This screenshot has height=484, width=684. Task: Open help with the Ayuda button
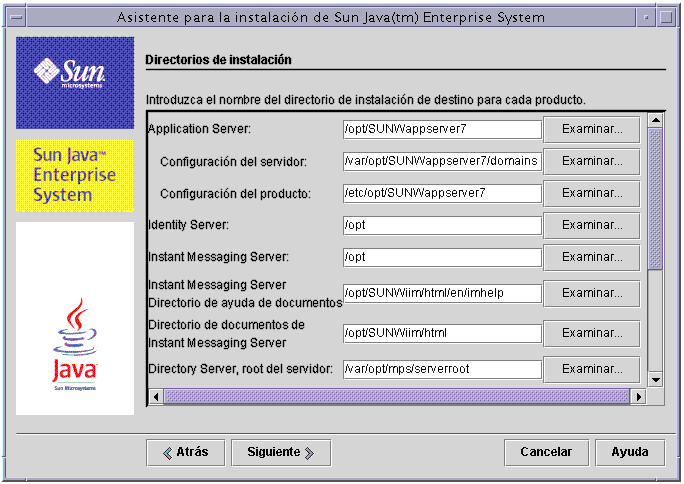(630, 453)
